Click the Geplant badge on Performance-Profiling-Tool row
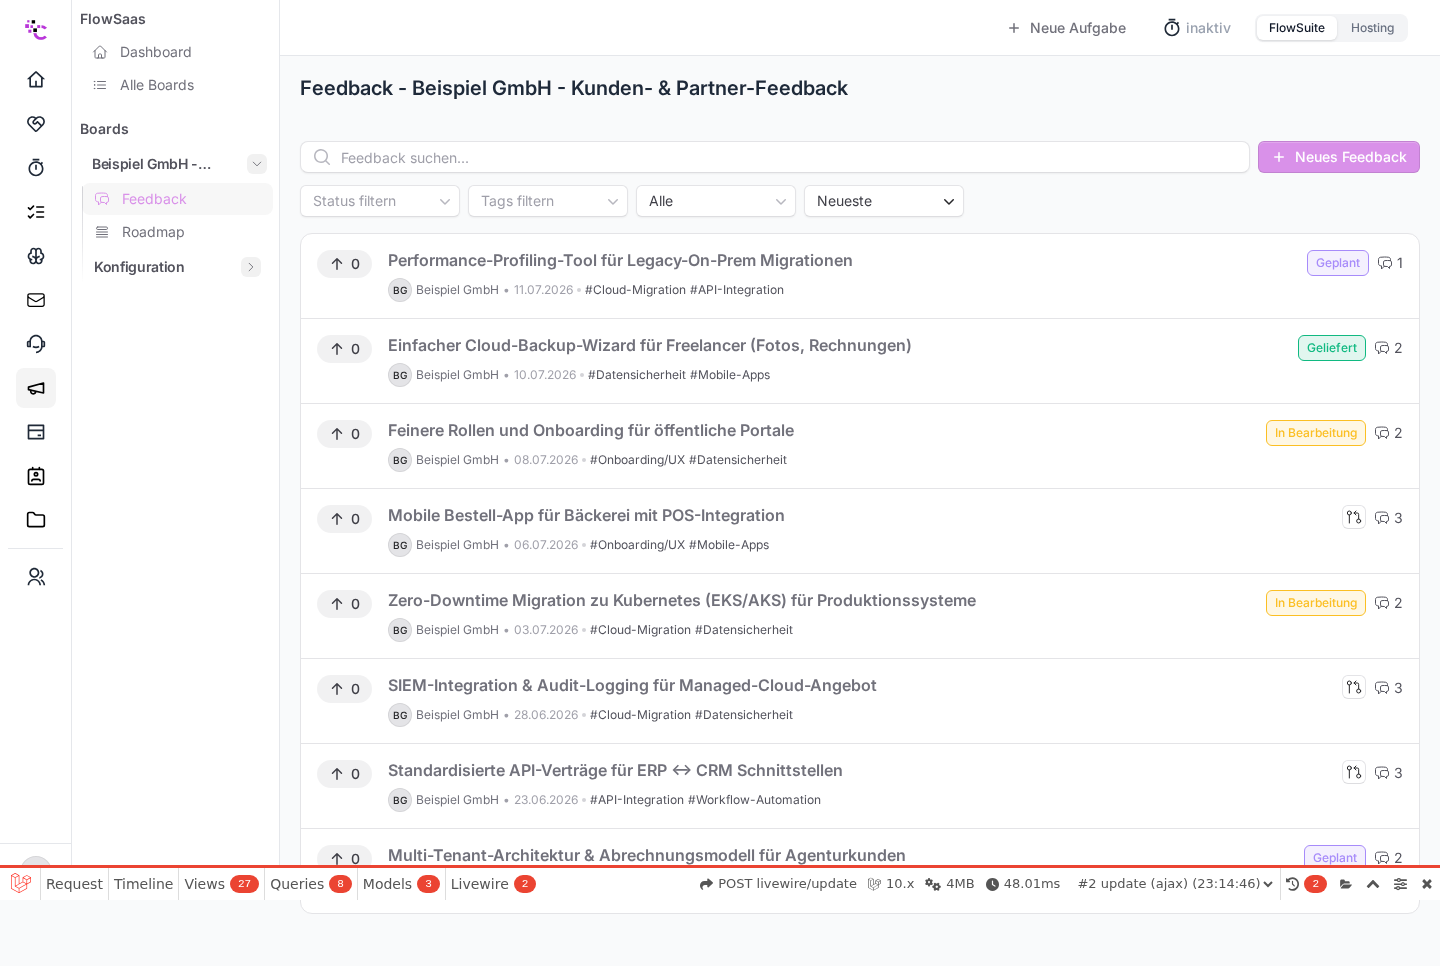The width and height of the screenshot is (1440, 966). (1338, 263)
